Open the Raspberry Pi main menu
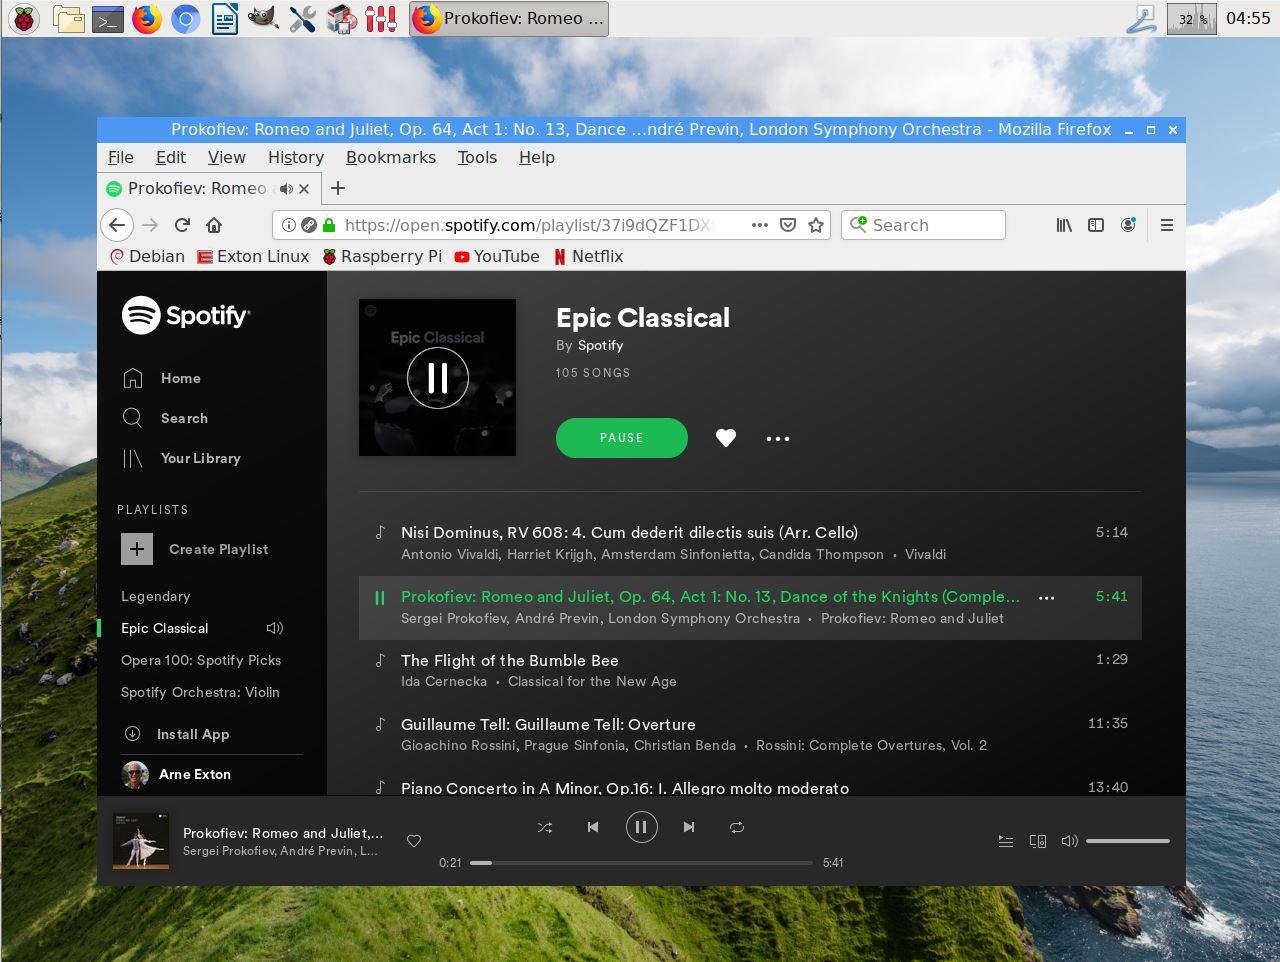 [x=24, y=18]
